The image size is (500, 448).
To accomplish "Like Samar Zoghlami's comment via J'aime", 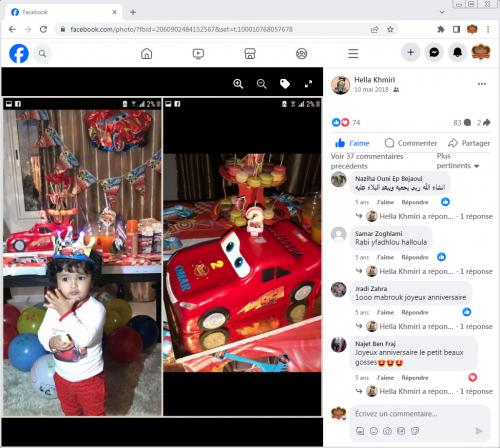I will coord(385,257).
